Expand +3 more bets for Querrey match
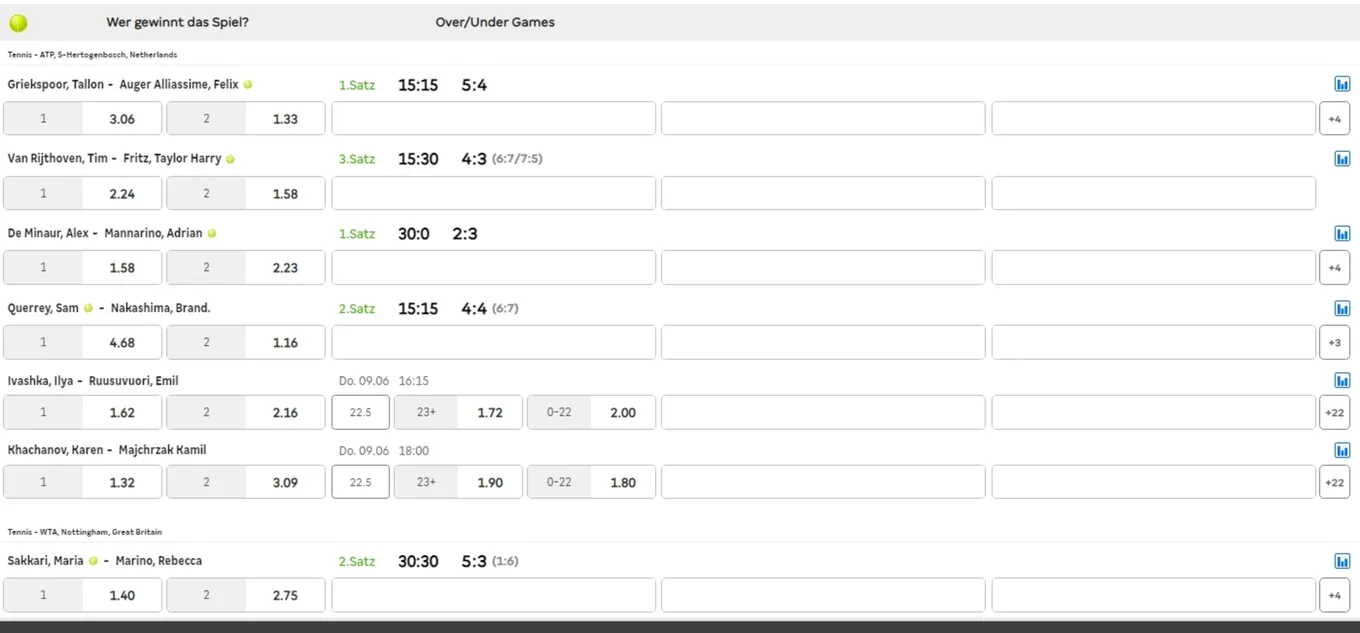The width and height of the screenshot is (1360, 633). point(1334,342)
